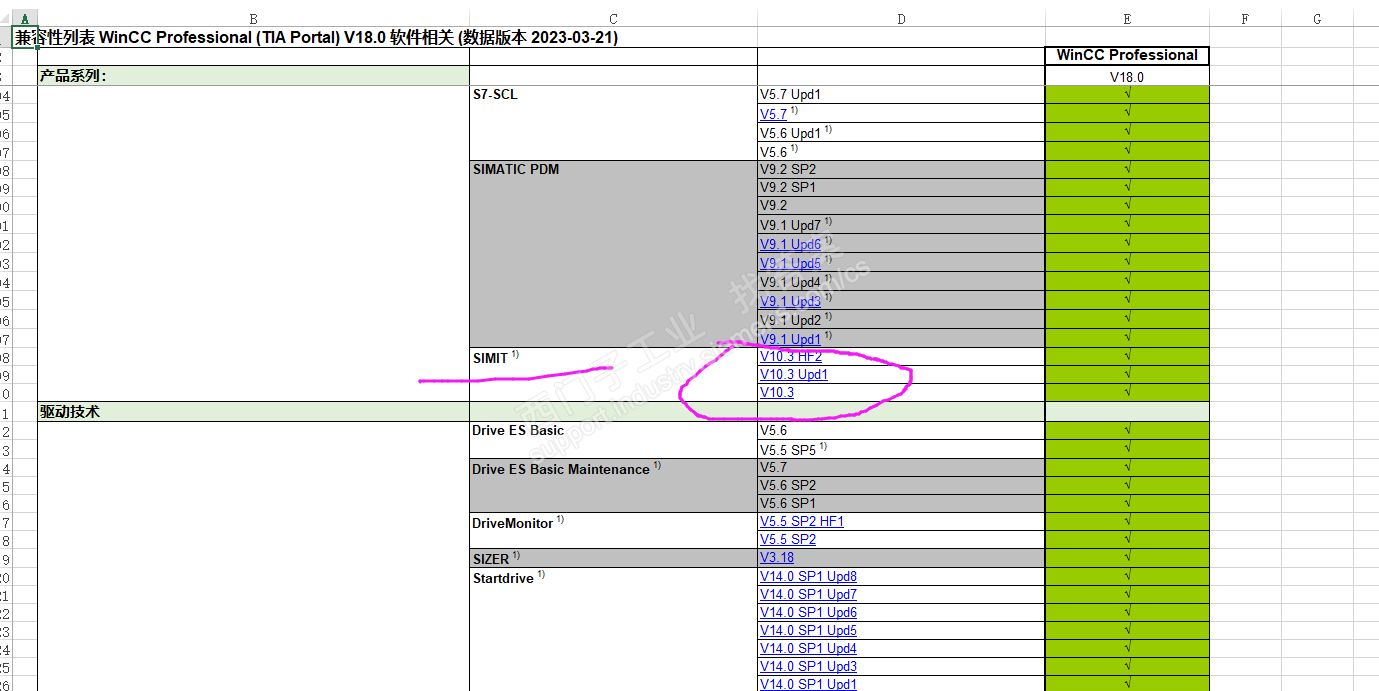The width and height of the screenshot is (1379, 691).
Task: Select the V5.5 SP5 cell
Action: click(x=901, y=449)
